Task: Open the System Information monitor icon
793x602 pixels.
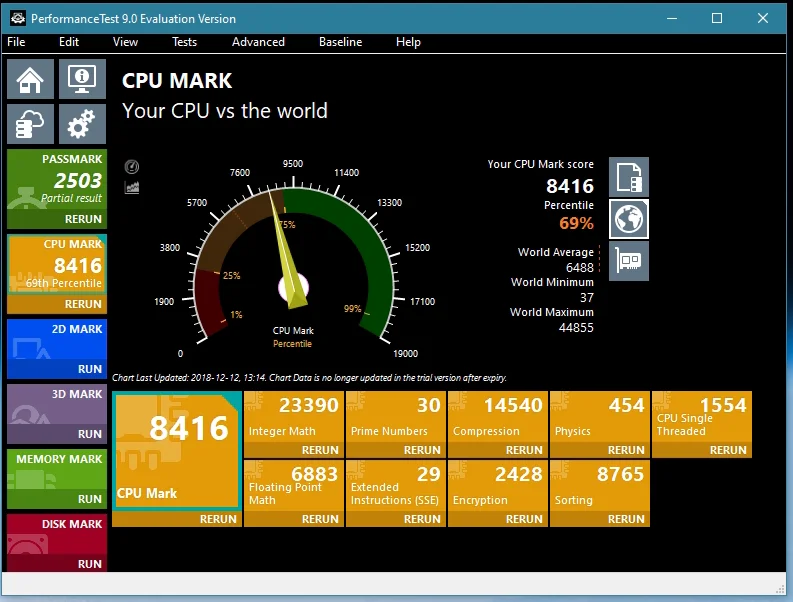Action: click(82, 79)
